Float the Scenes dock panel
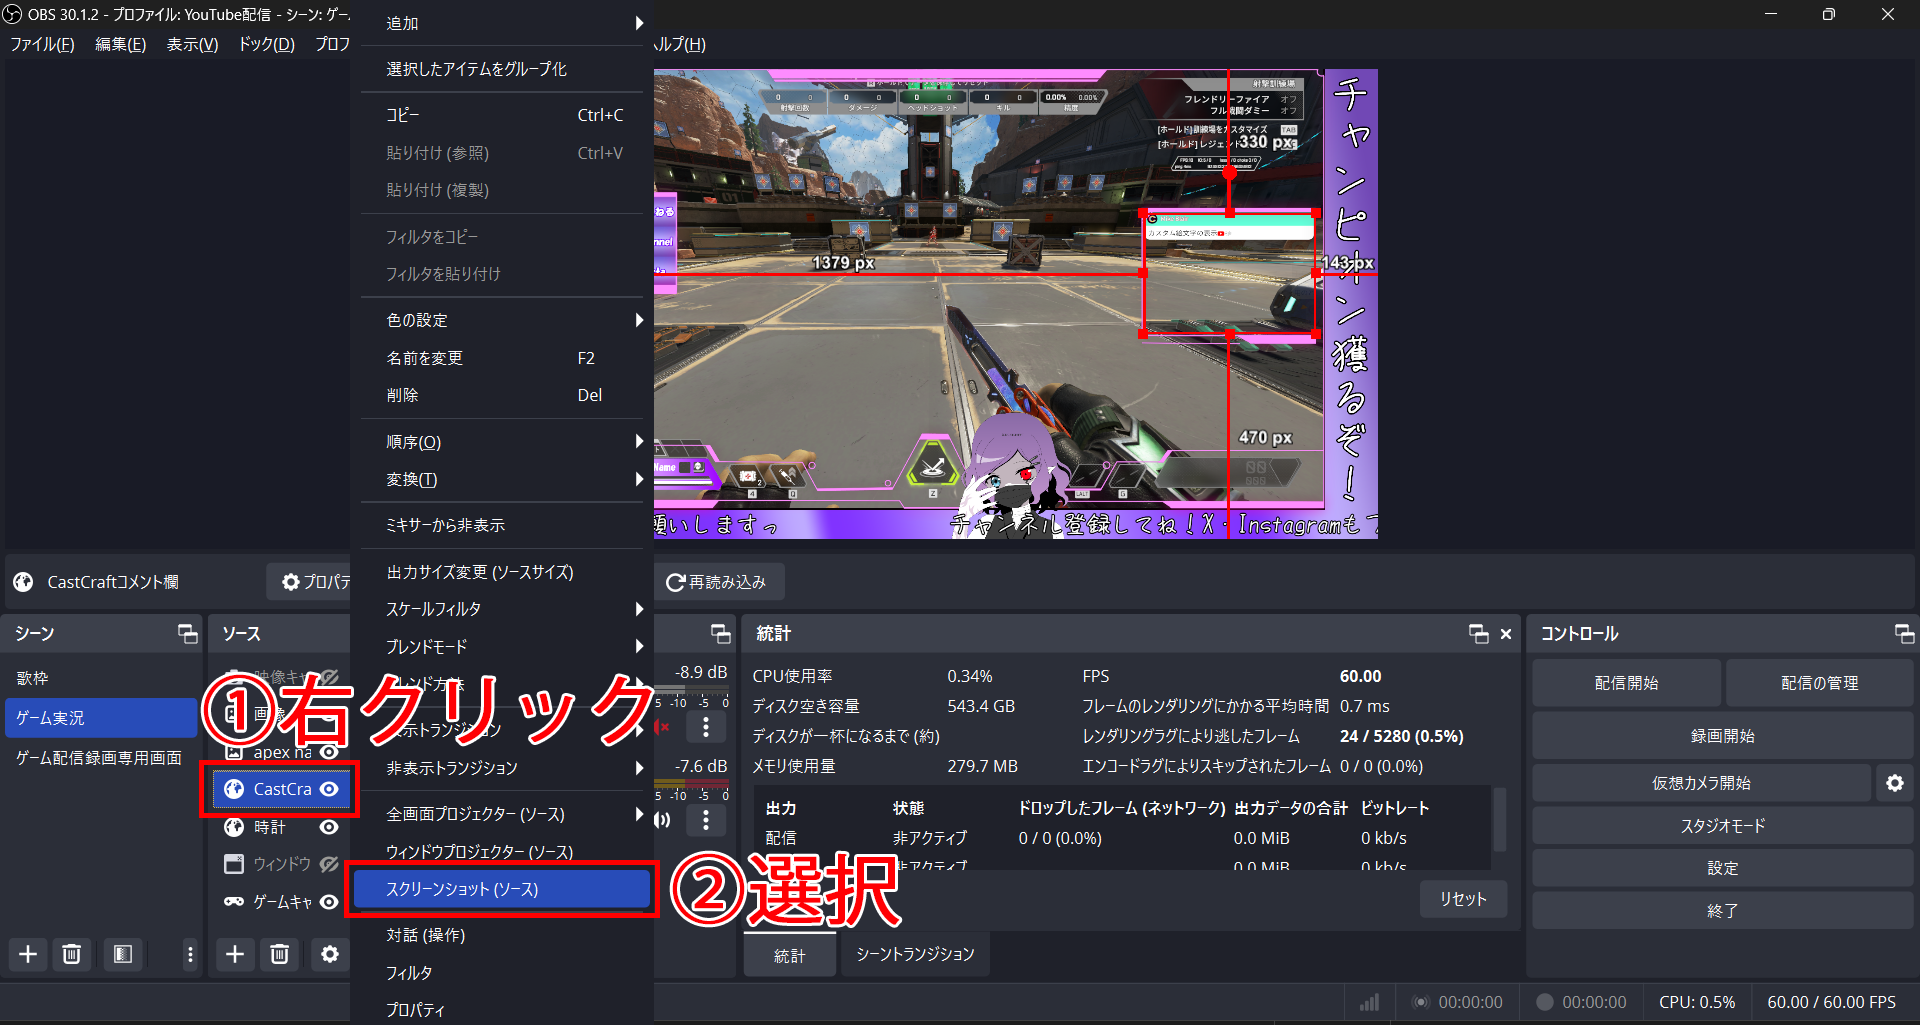The width and height of the screenshot is (1920, 1025). pyautogui.click(x=187, y=633)
